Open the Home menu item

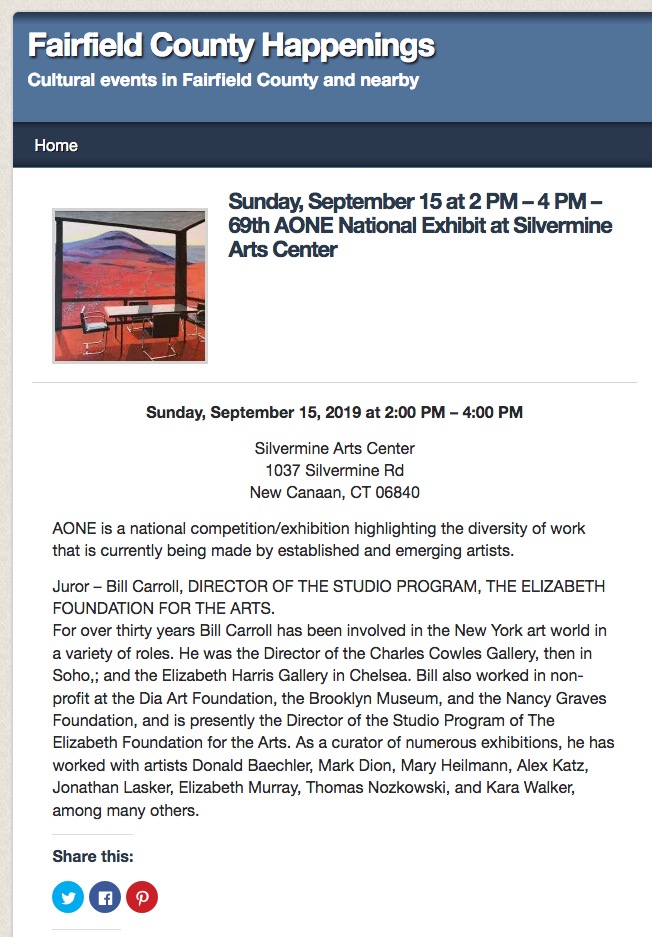pos(56,145)
